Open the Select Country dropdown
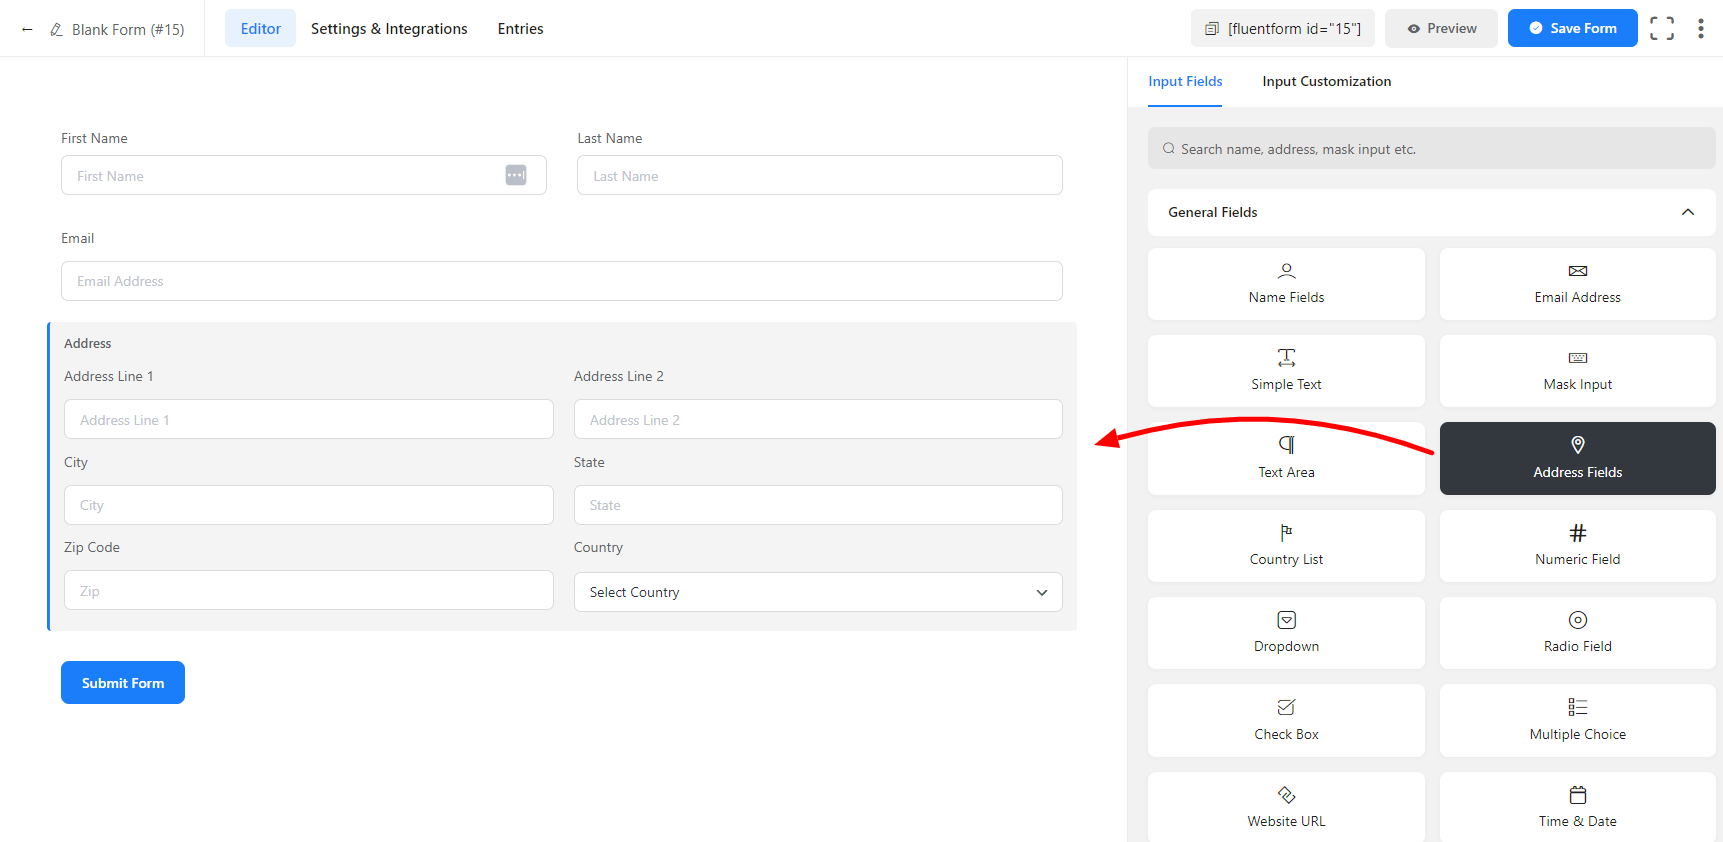The height and width of the screenshot is (842, 1723). click(x=817, y=592)
